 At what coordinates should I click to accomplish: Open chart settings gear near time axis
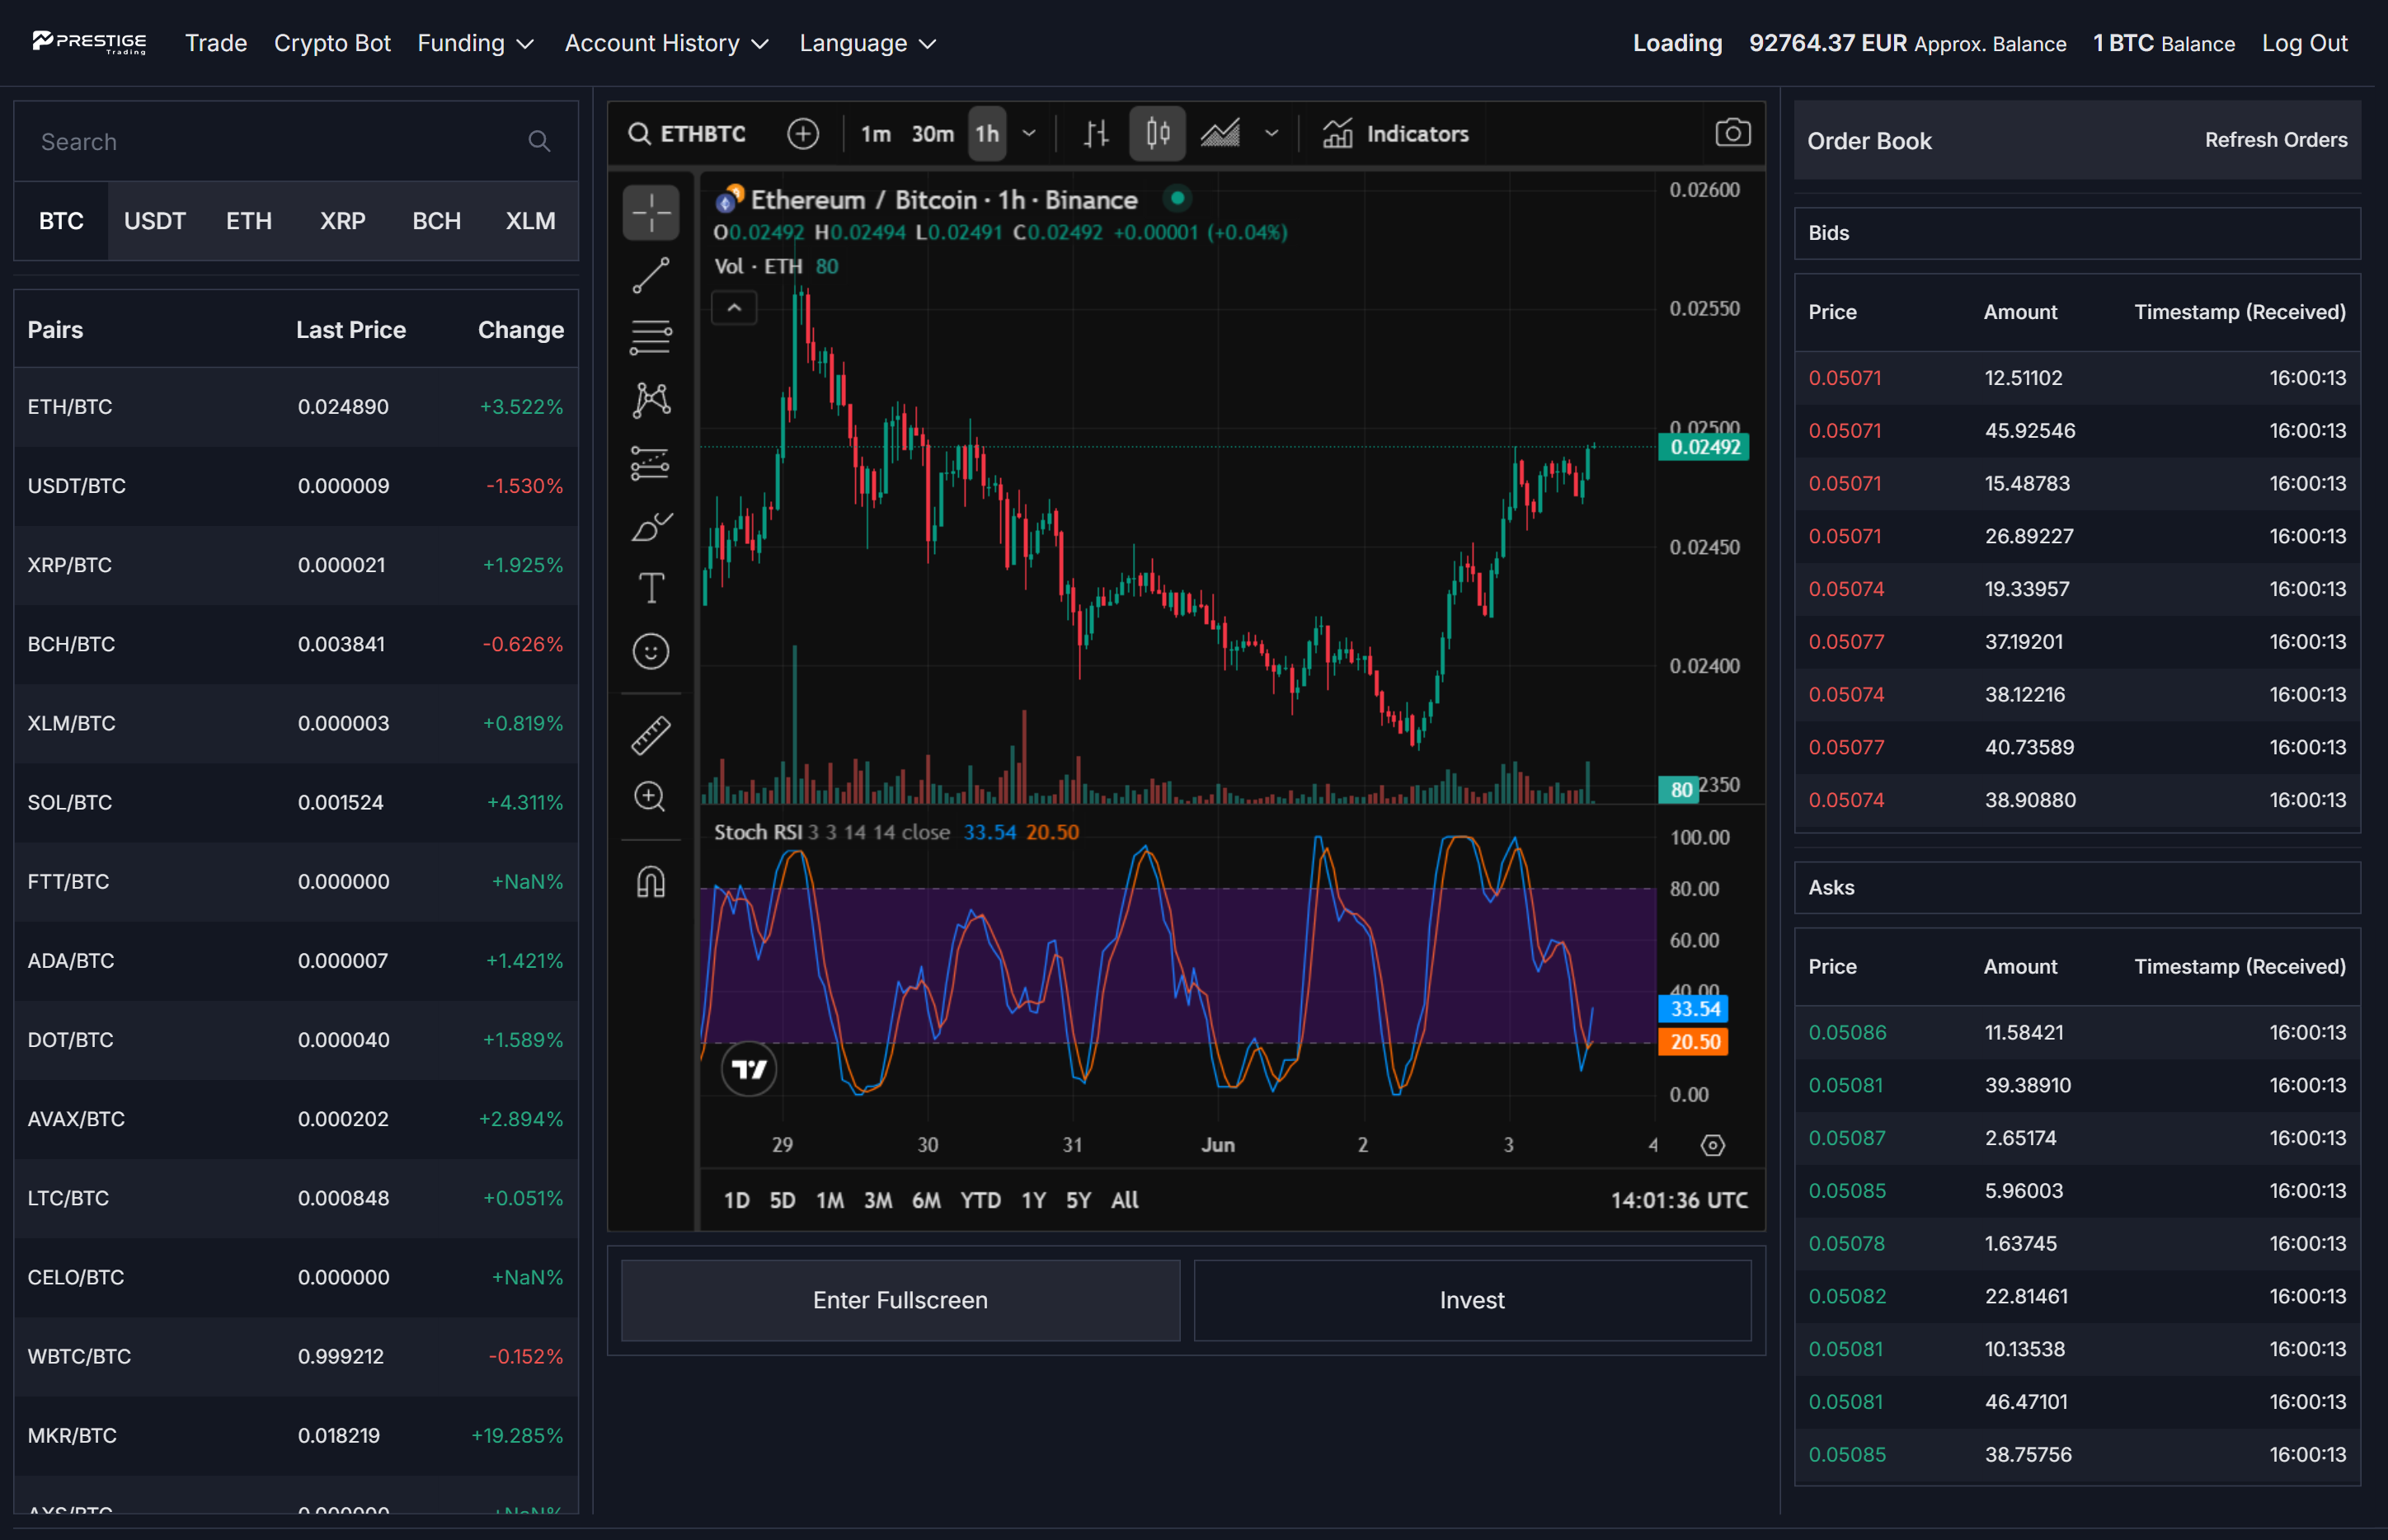coord(1712,1145)
